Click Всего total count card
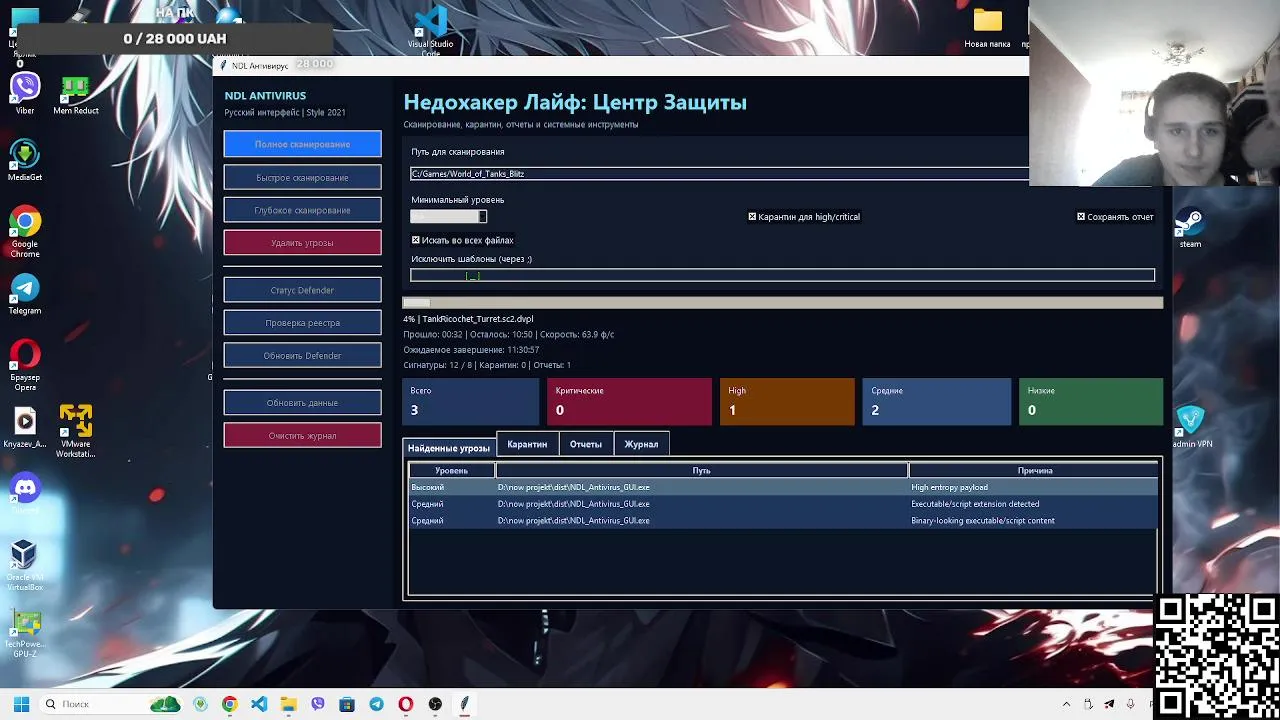The height and width of the screenshot is (720, 1280). point(470,401)
